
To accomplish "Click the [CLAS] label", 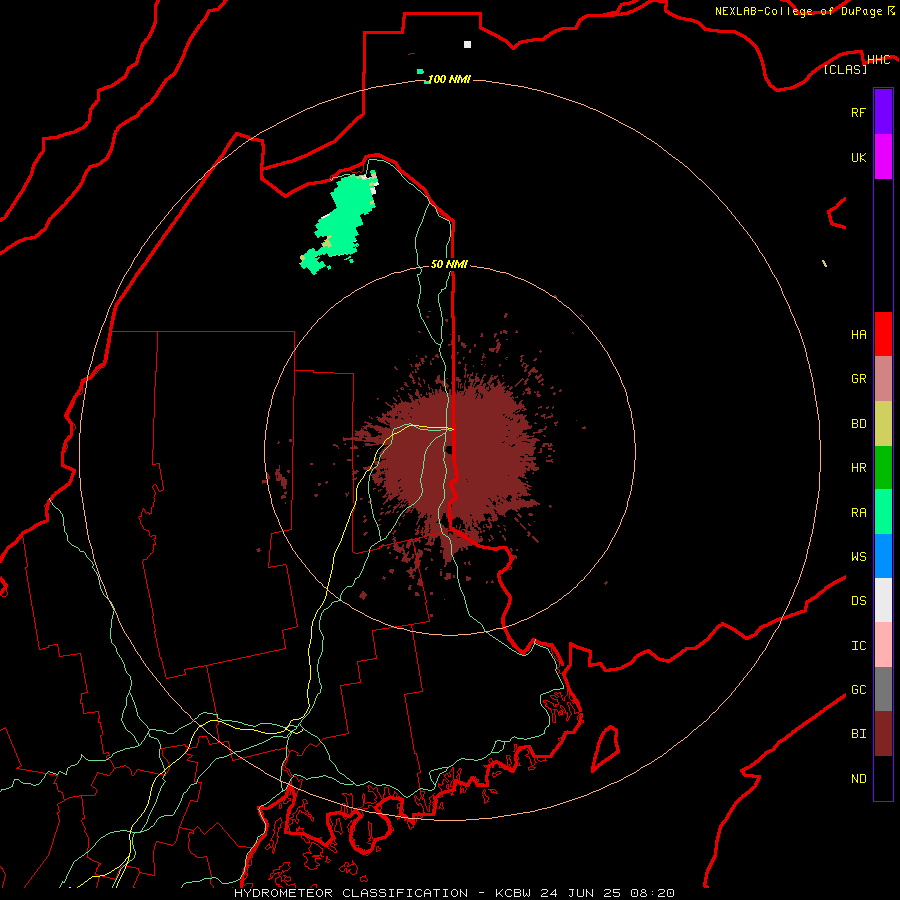I will click(x=845, y=69).
